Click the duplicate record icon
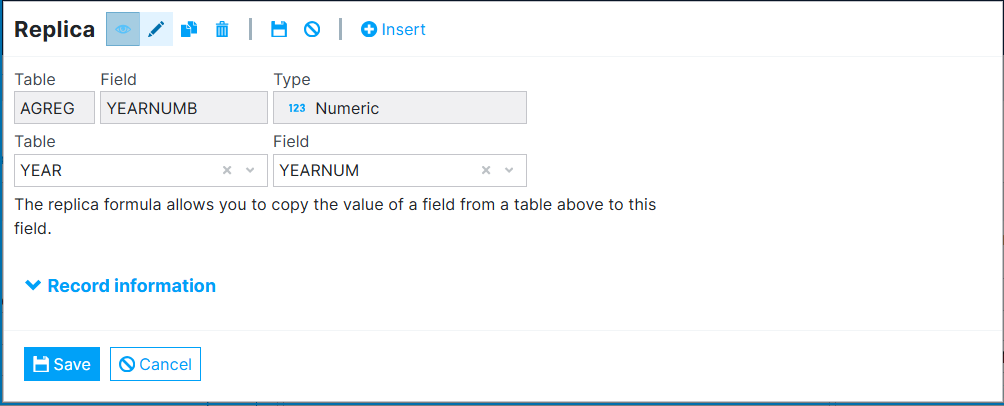Image resolution: width=1004 pixels, height=406 pixels. [x=189, y=29]
